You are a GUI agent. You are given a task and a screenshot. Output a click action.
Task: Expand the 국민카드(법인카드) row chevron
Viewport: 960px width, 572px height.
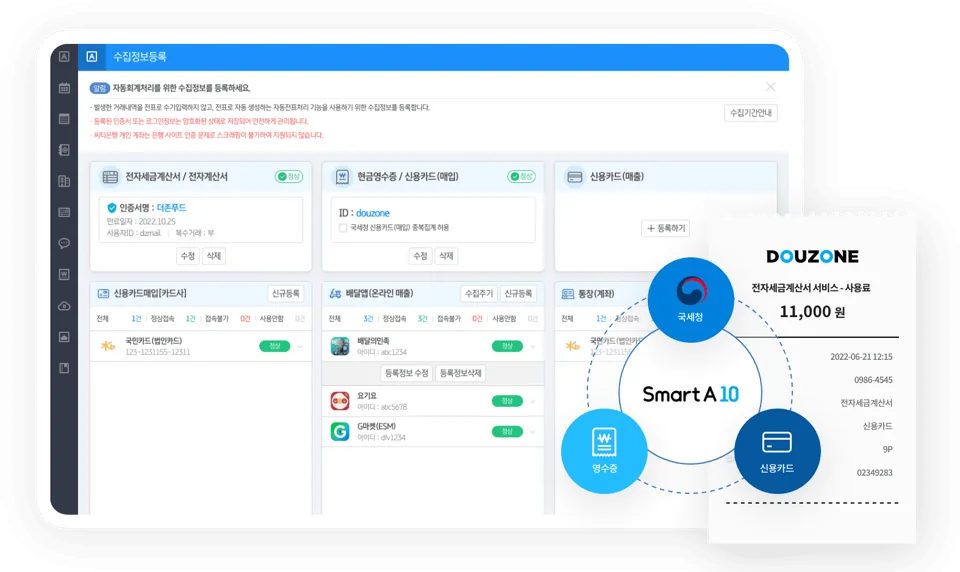click(x=300, y=347)
